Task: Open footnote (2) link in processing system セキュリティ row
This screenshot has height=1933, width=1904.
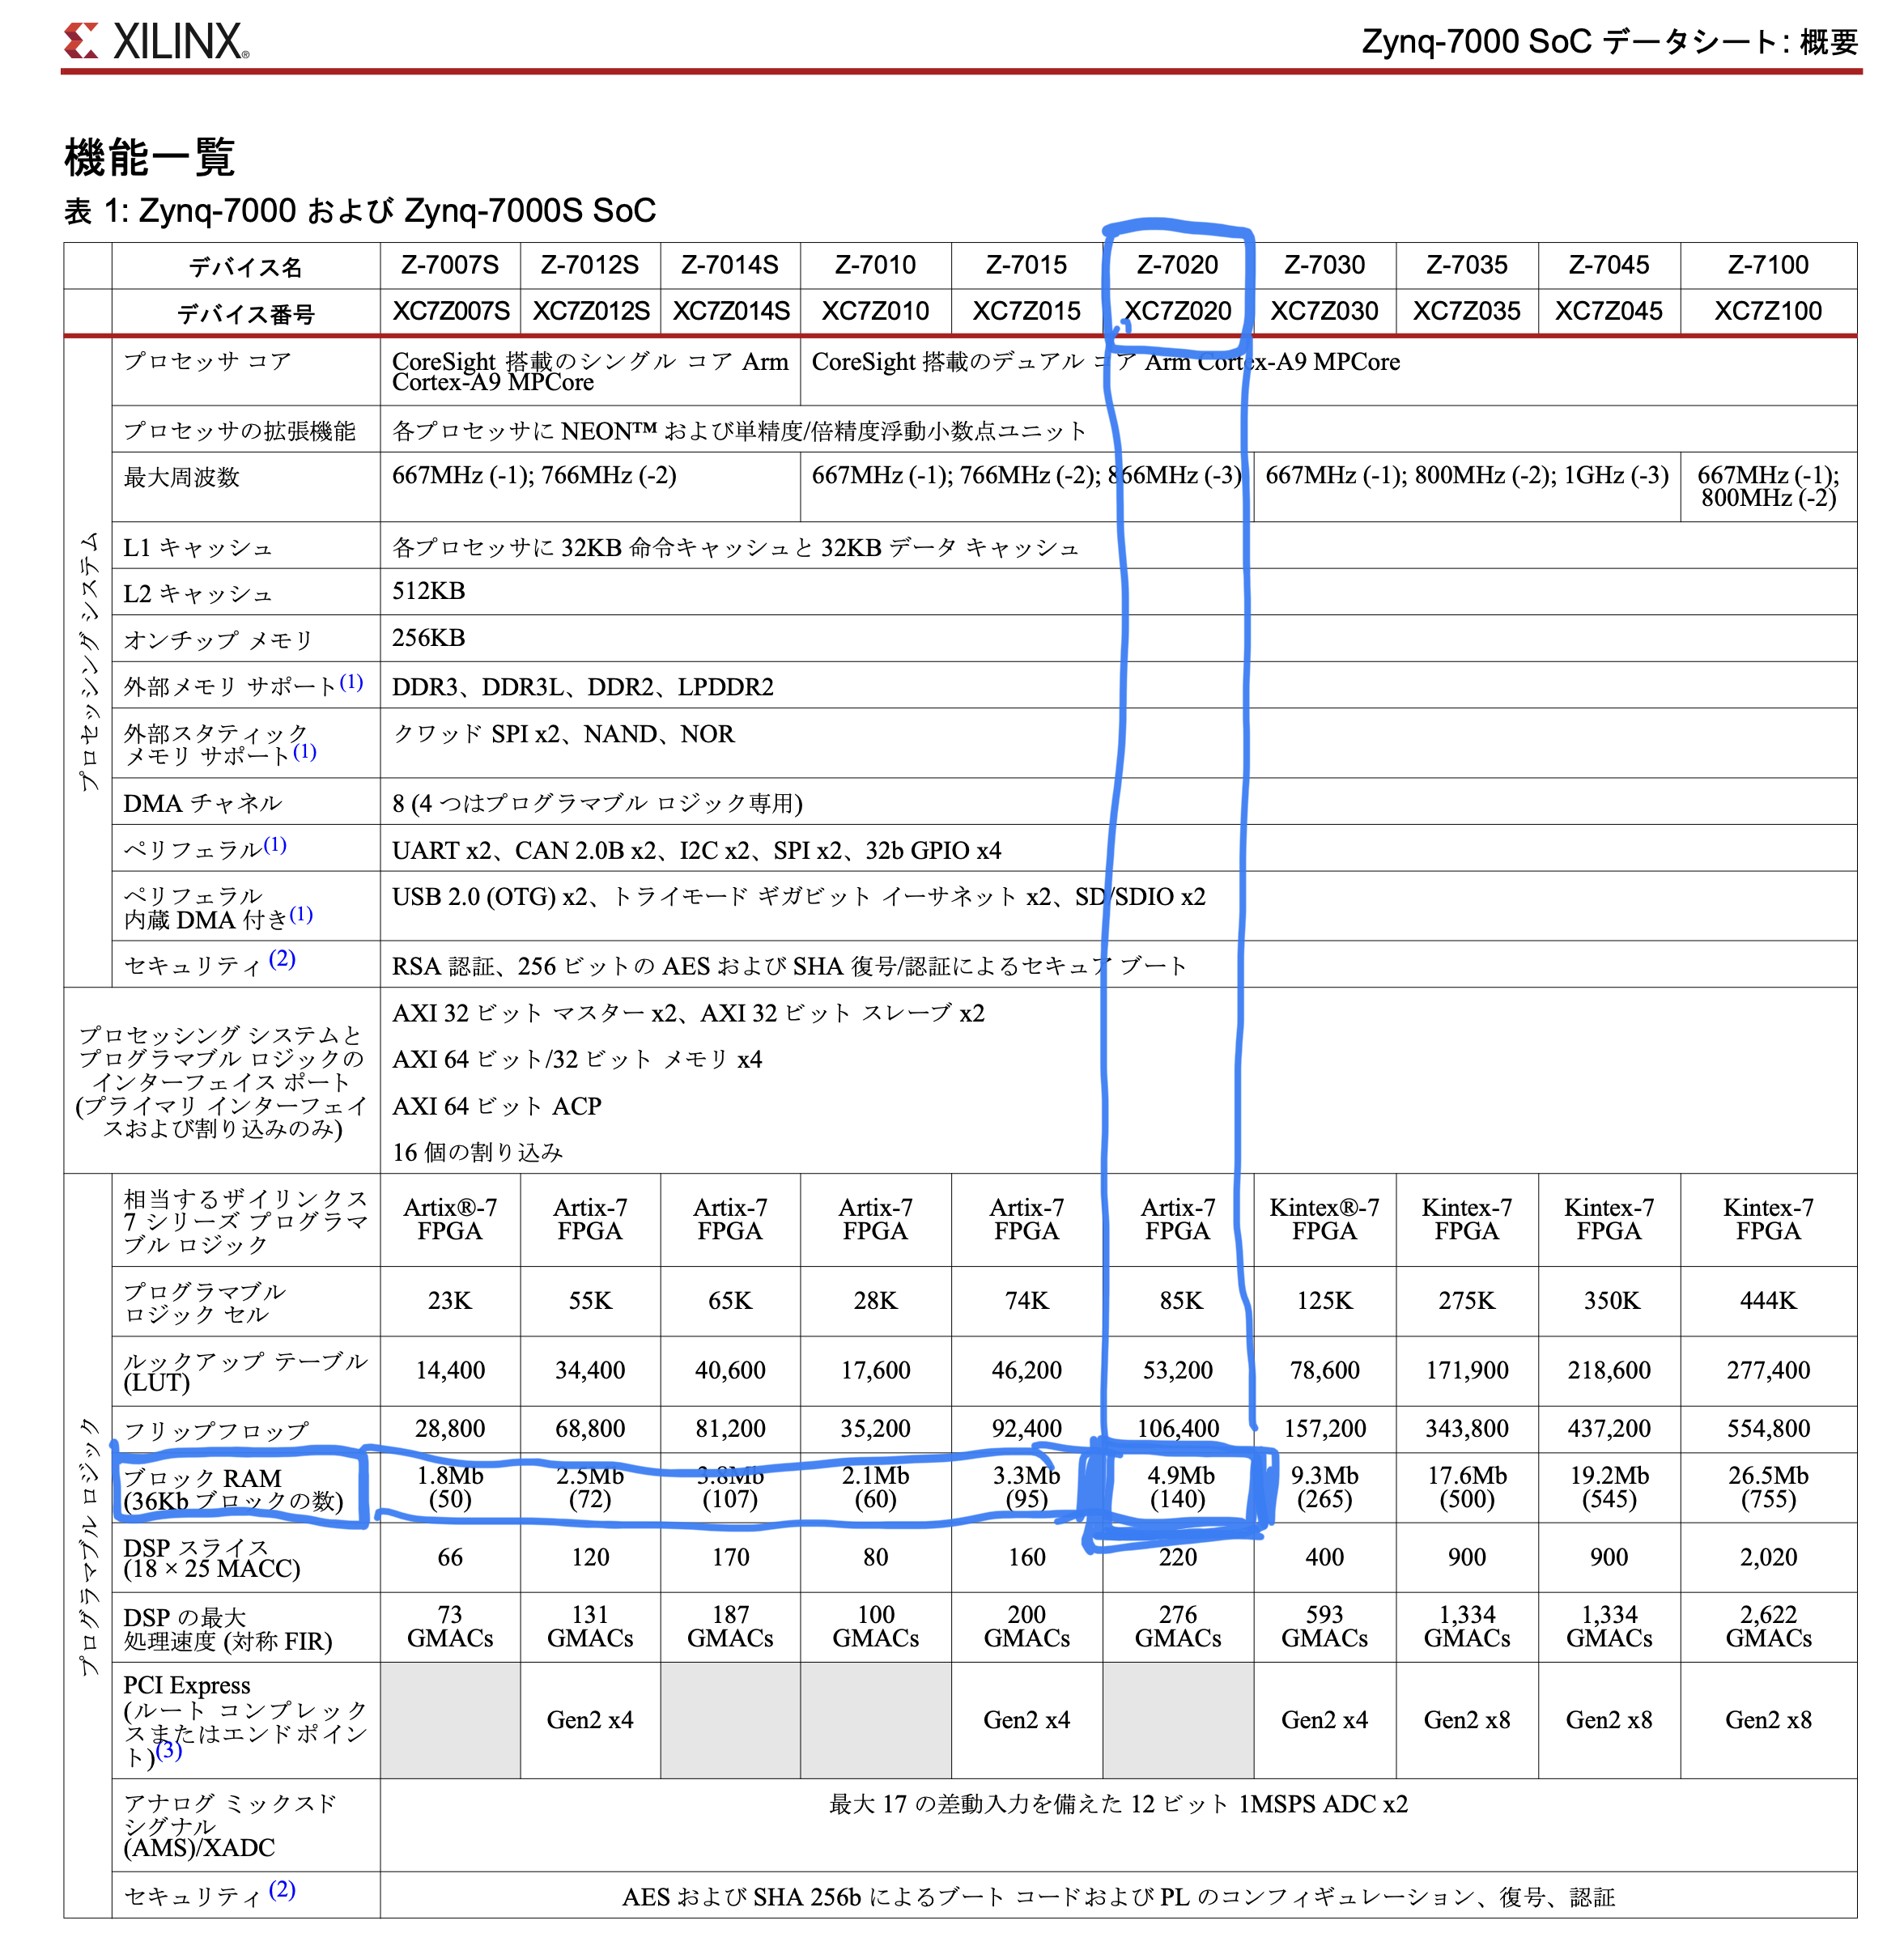Action: (x=282, y=959)
